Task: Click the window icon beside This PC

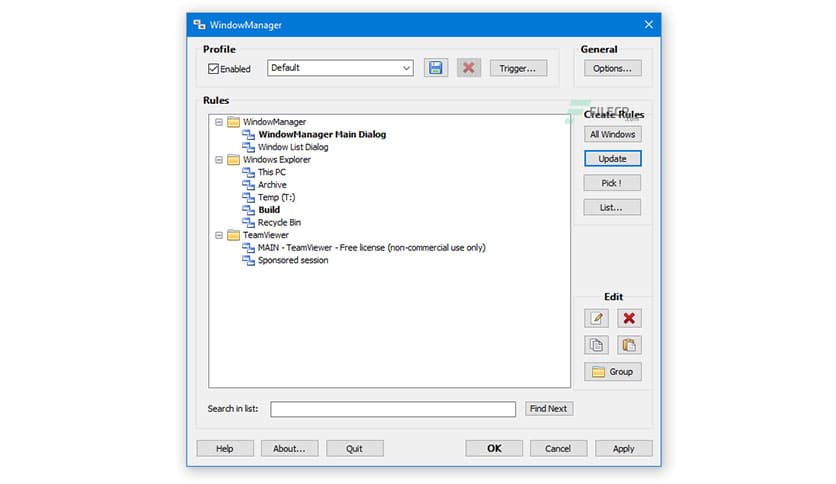Action: pyautogui.click(x=248, y=172)
